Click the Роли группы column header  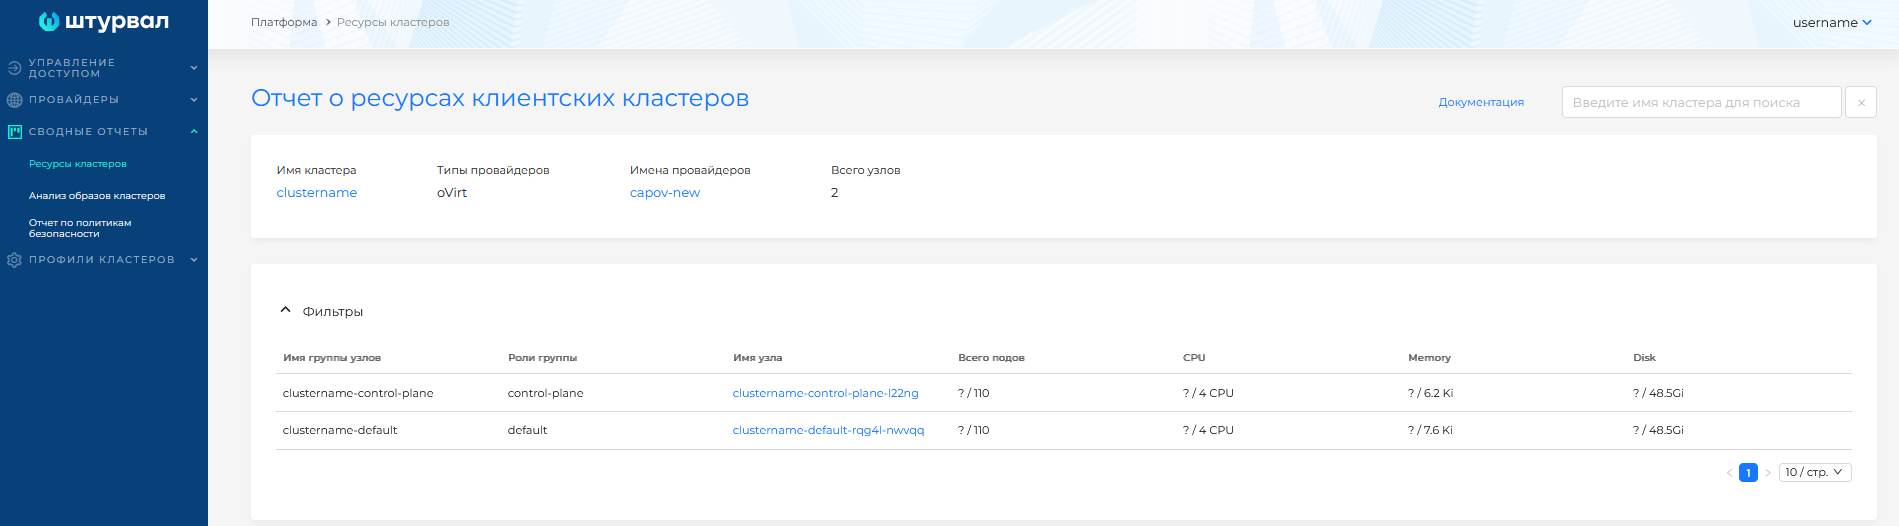tap(542, 358)
